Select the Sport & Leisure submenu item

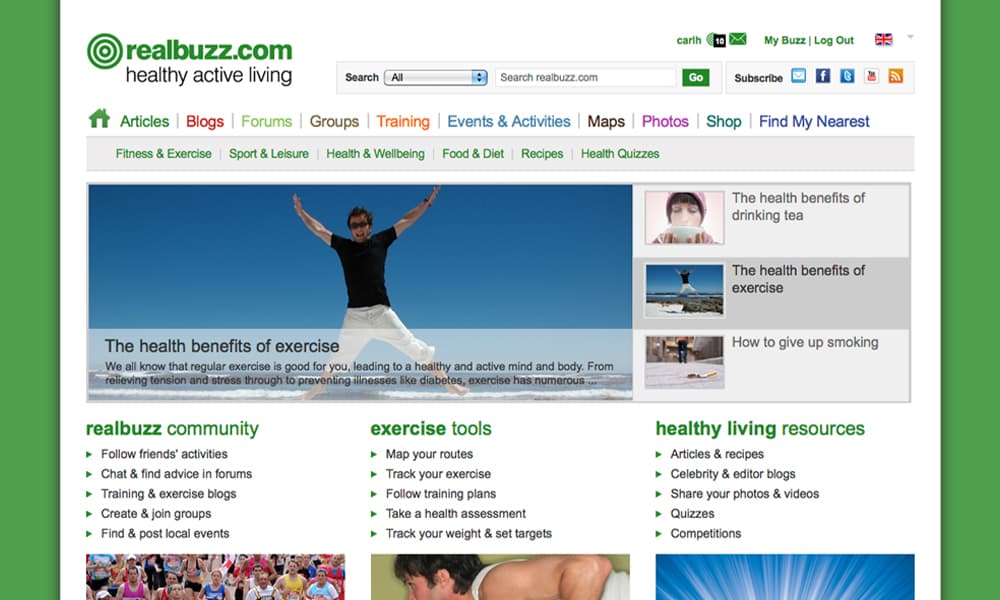268,154
